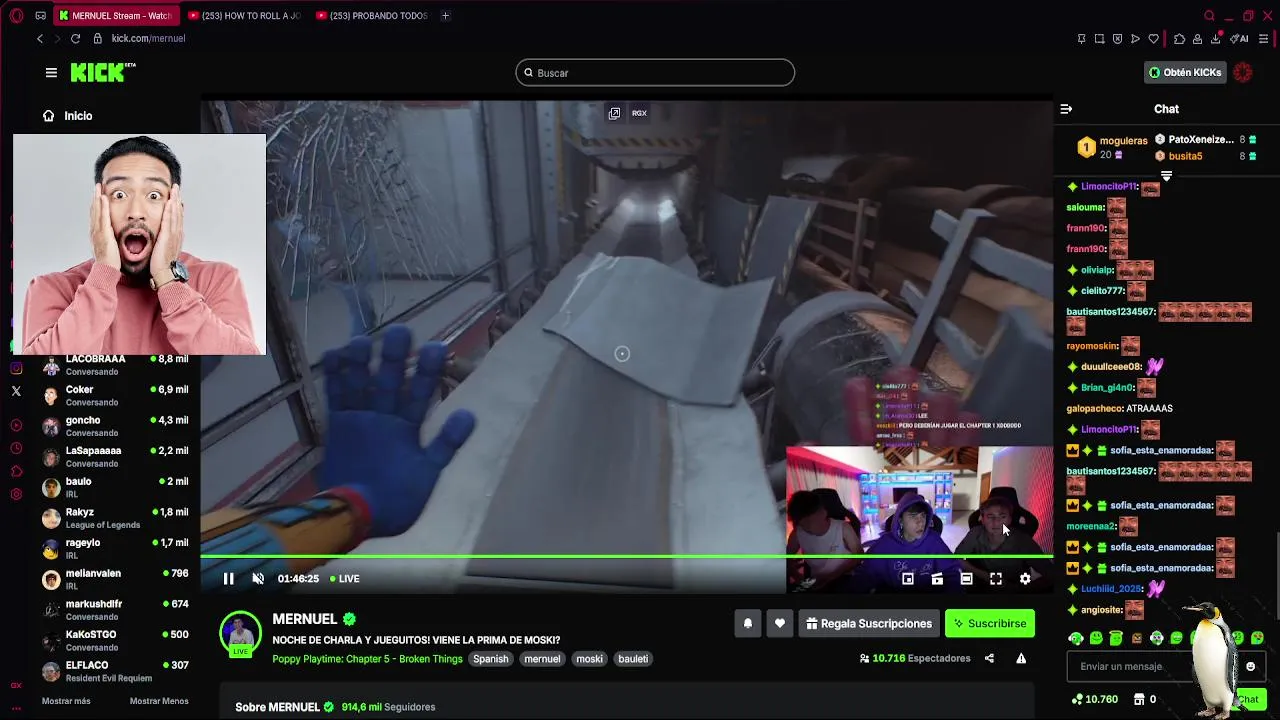This screenshot has width=1280, height=720.
Task: Open the moski tag
Action: coord(589,659)
